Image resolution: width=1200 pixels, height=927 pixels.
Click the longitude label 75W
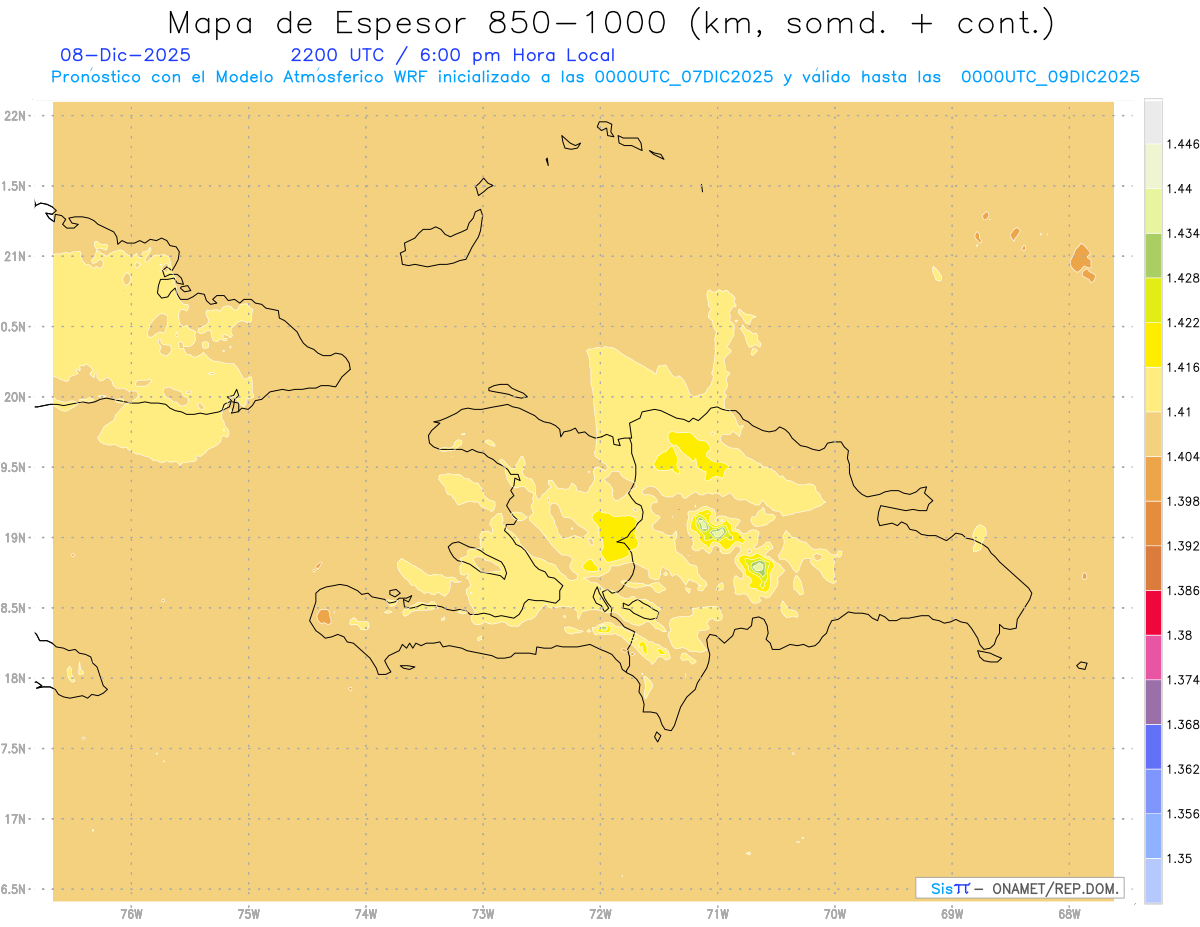[x=249, y=913]
